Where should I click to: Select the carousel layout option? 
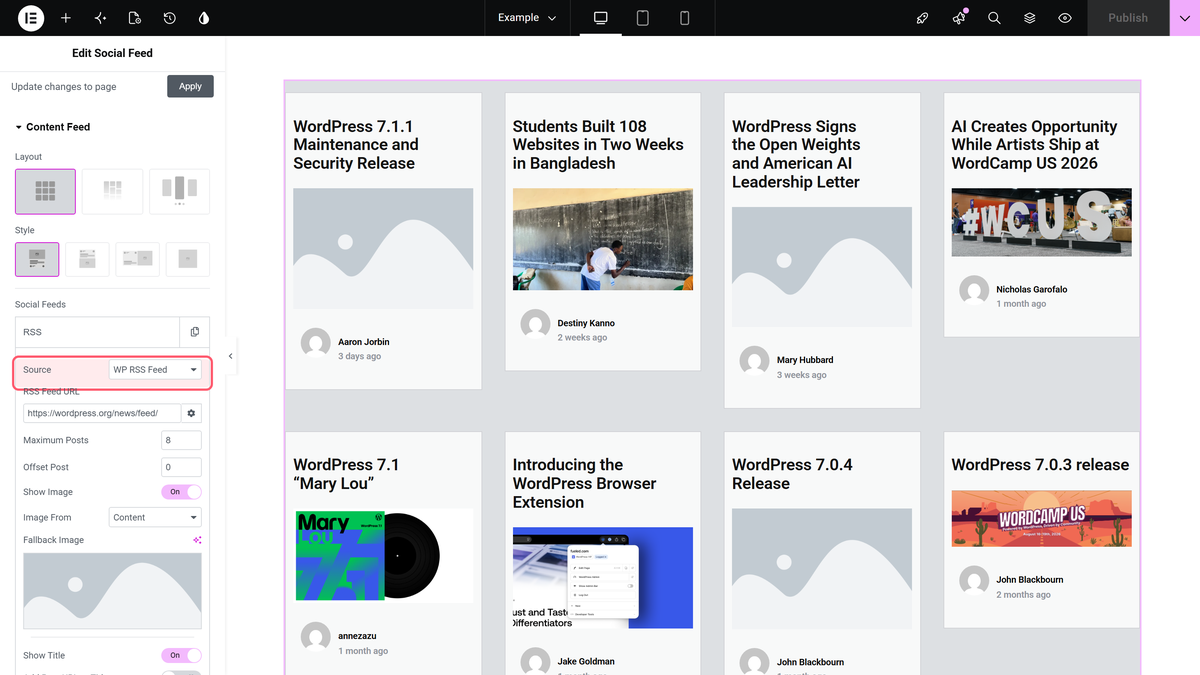click(x=179, y=191)
